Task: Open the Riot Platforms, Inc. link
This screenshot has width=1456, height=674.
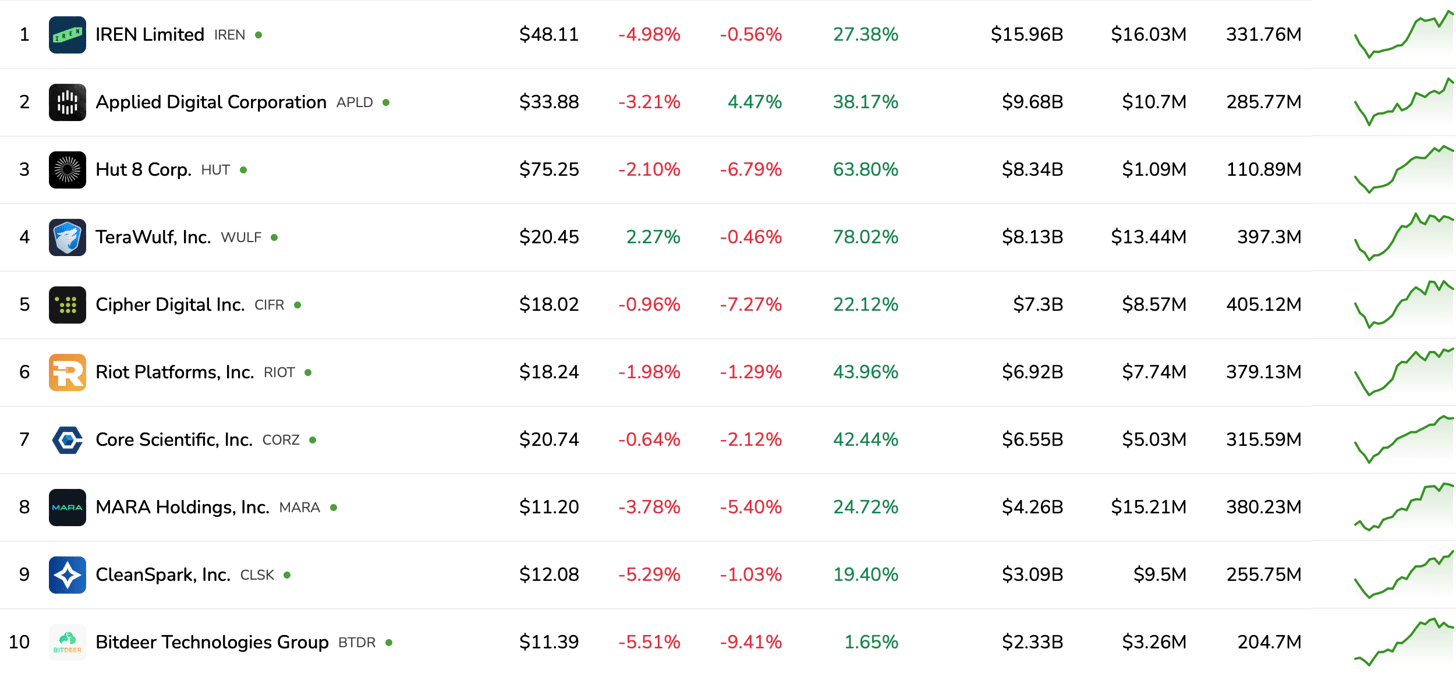Action: (175, 372)
